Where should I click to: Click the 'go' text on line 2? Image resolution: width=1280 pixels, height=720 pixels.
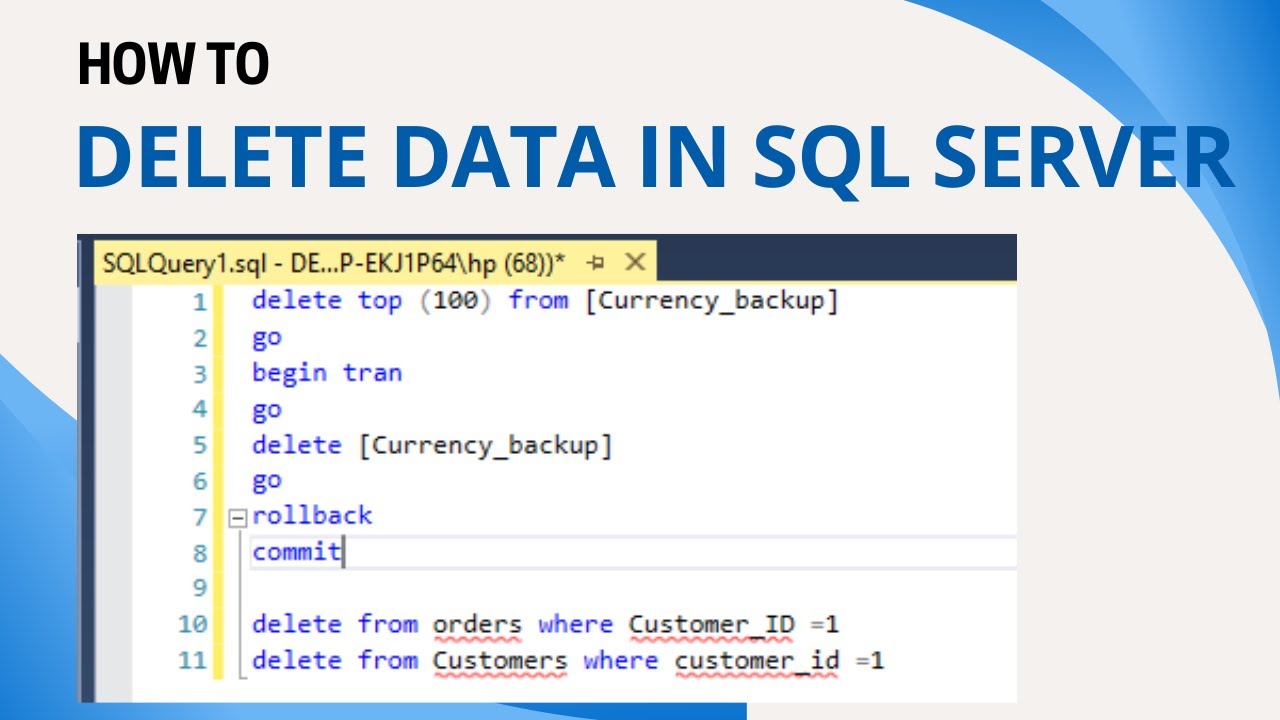(x=267, y=338)
